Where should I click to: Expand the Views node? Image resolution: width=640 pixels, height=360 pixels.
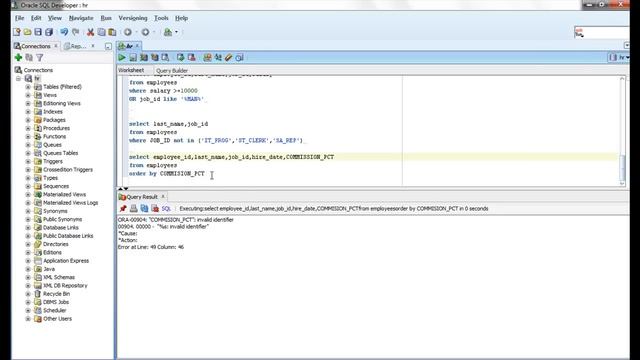pos(28,95)
